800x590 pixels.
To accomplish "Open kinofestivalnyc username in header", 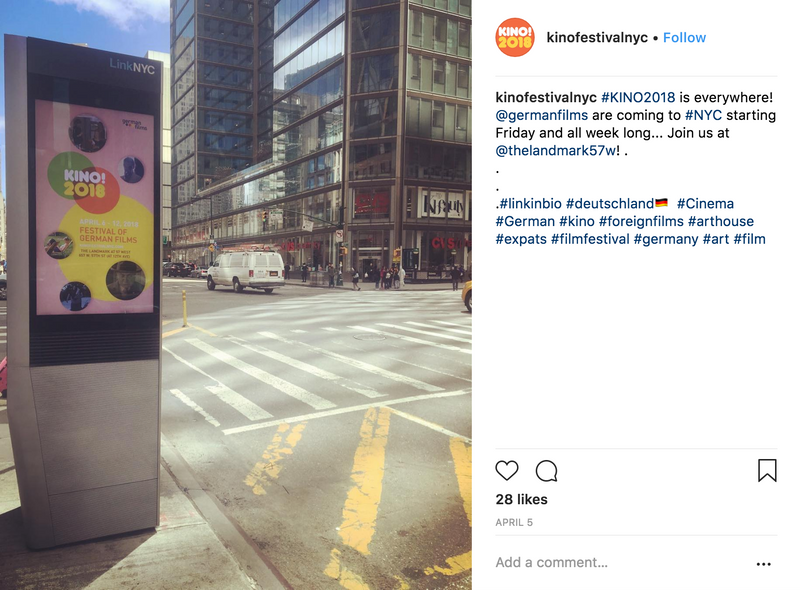I will tap(597, 38).
